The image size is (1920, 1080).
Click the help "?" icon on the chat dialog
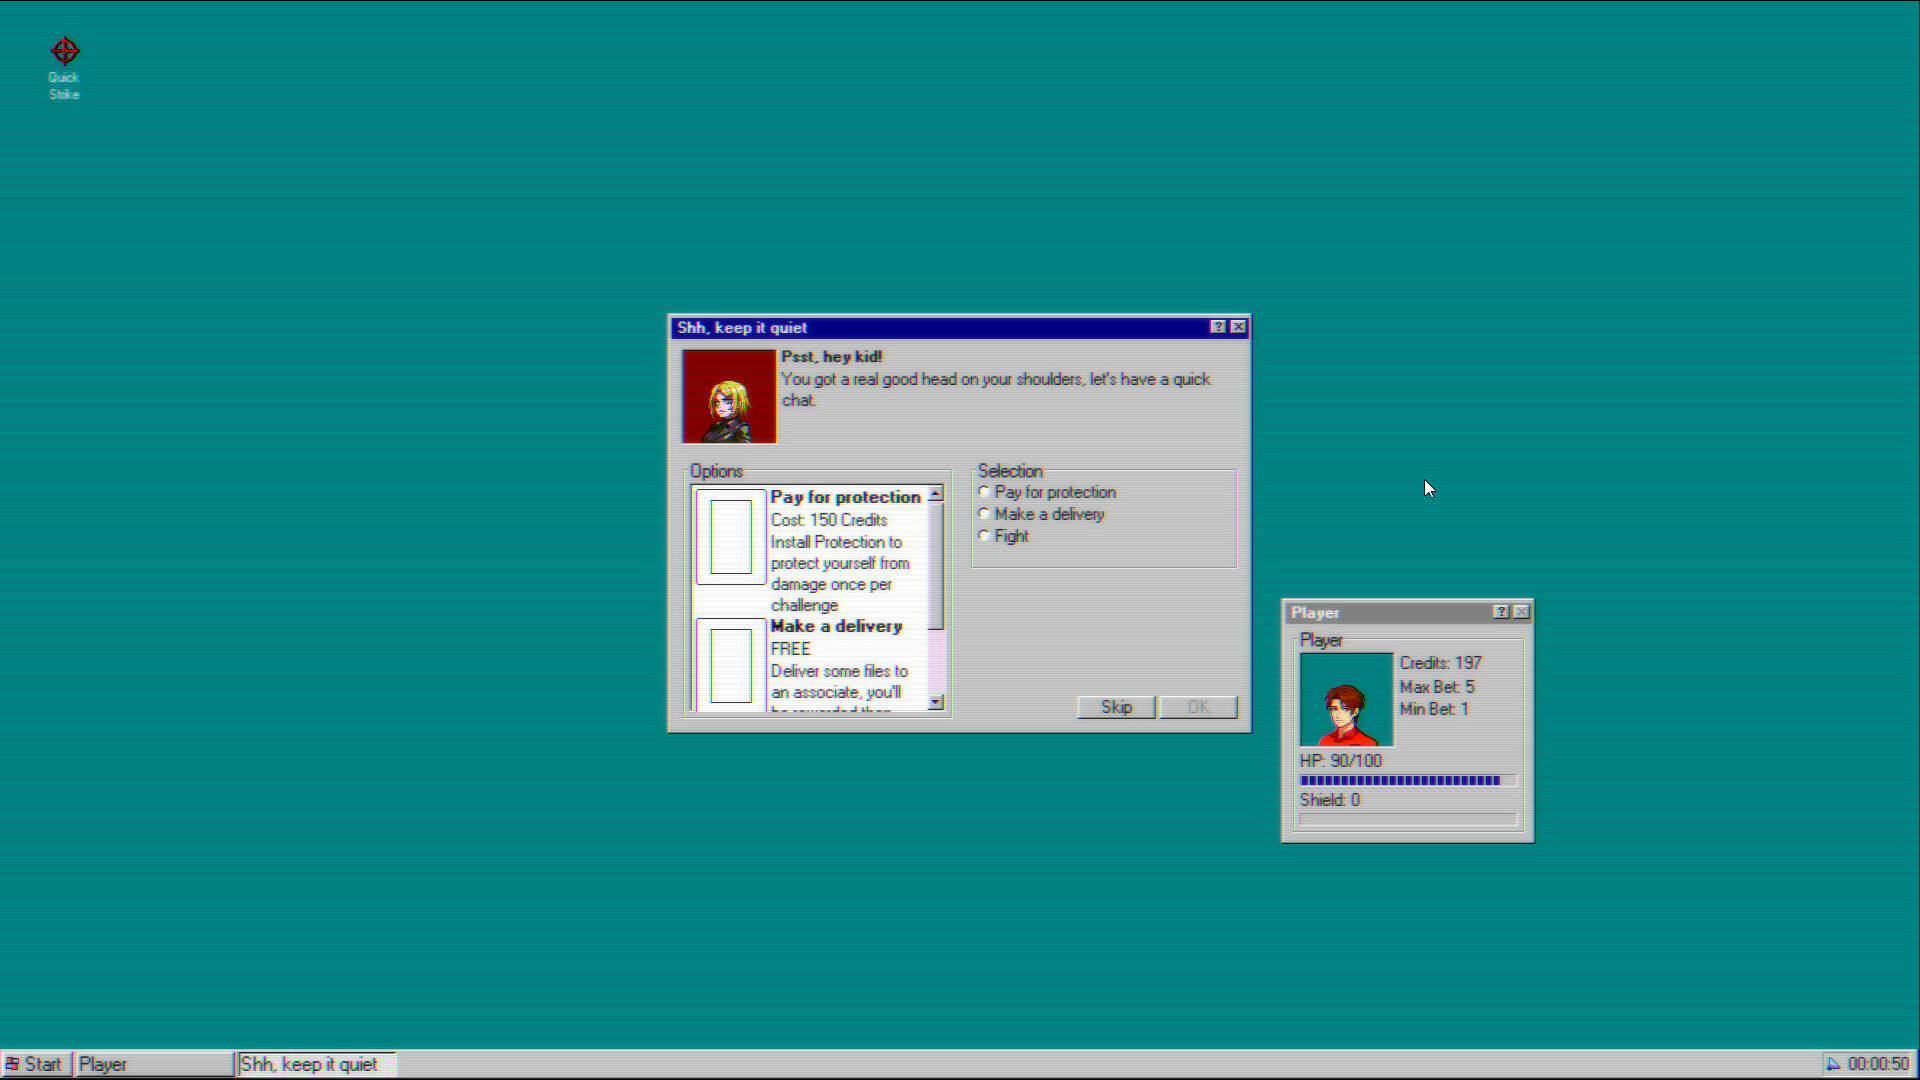(x=1218, y=327)
